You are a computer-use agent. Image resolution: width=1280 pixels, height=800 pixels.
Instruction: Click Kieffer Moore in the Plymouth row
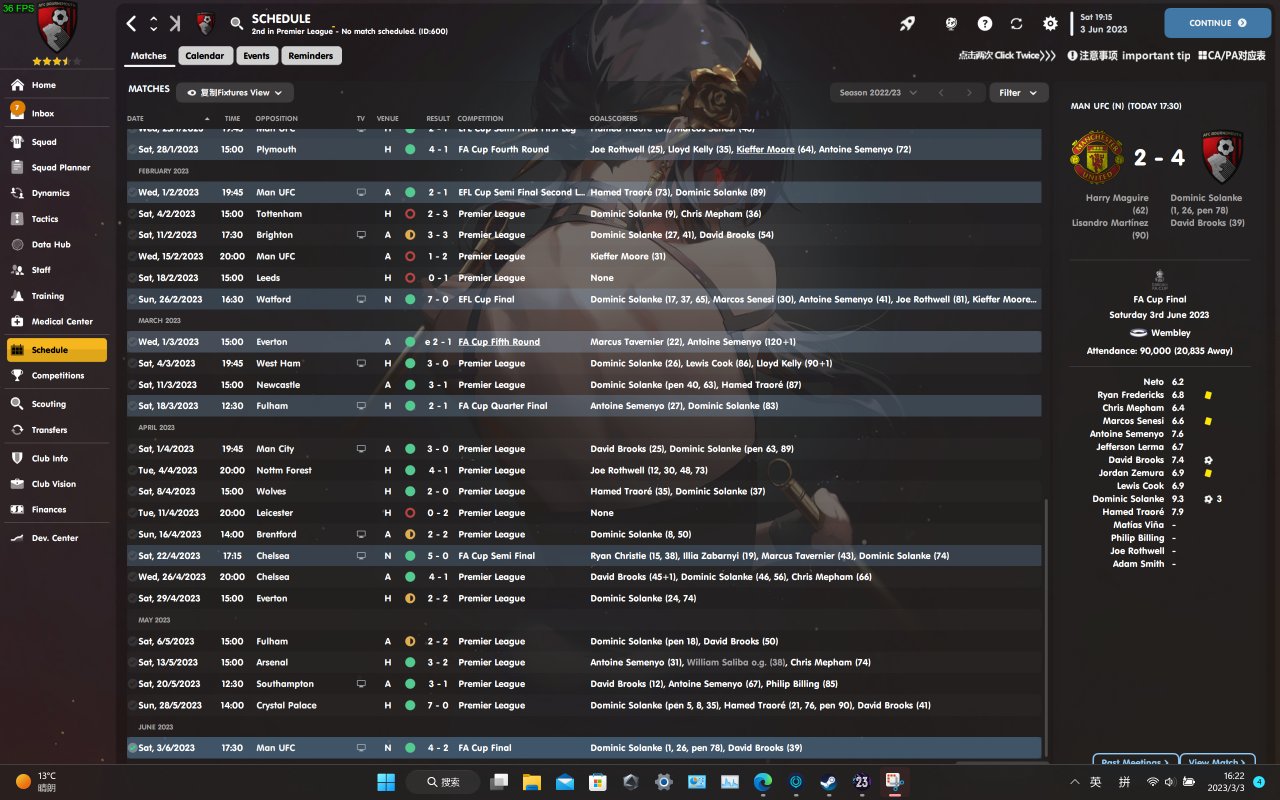(x=765, y=150)
